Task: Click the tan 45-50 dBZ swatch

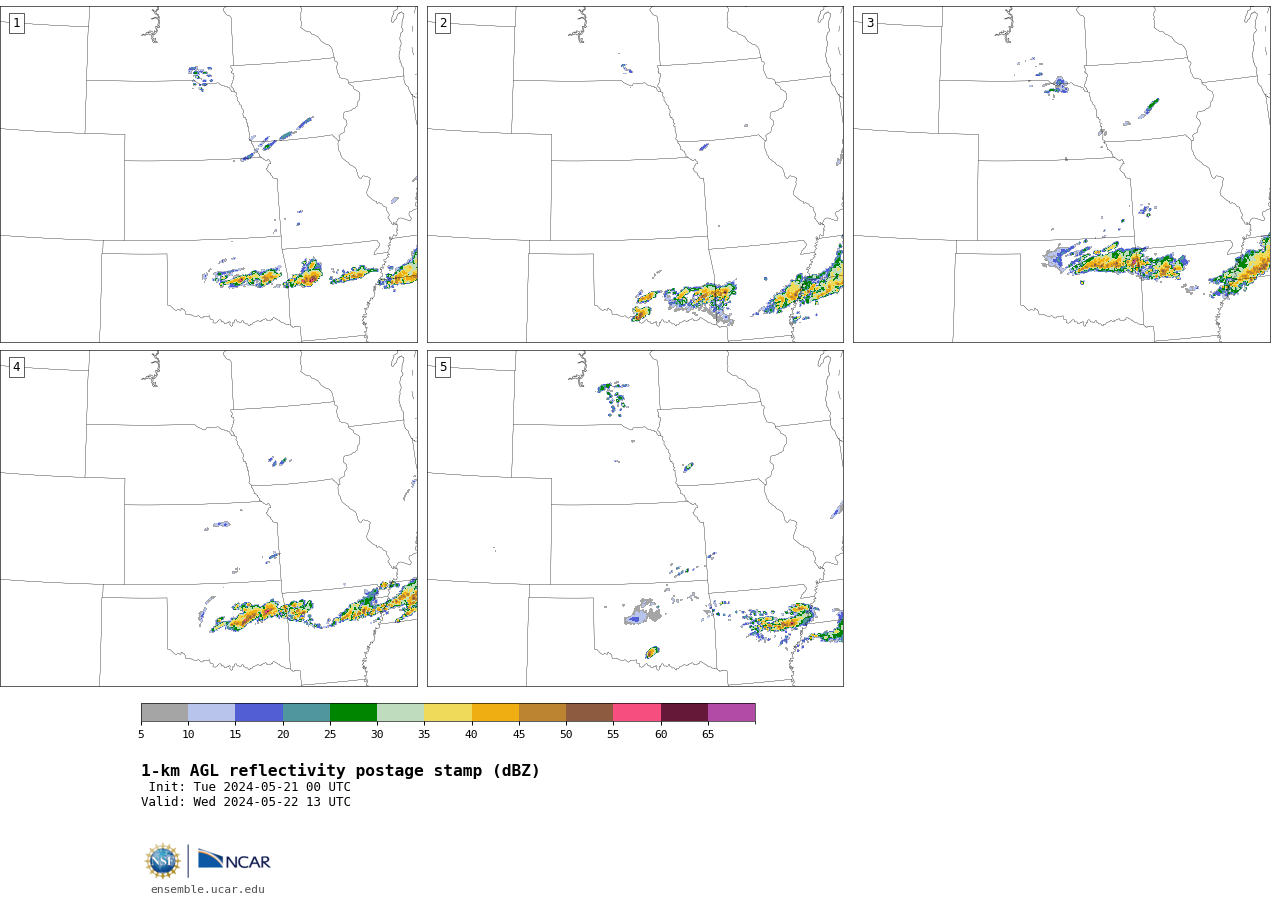Action: (x=542, y=712)
